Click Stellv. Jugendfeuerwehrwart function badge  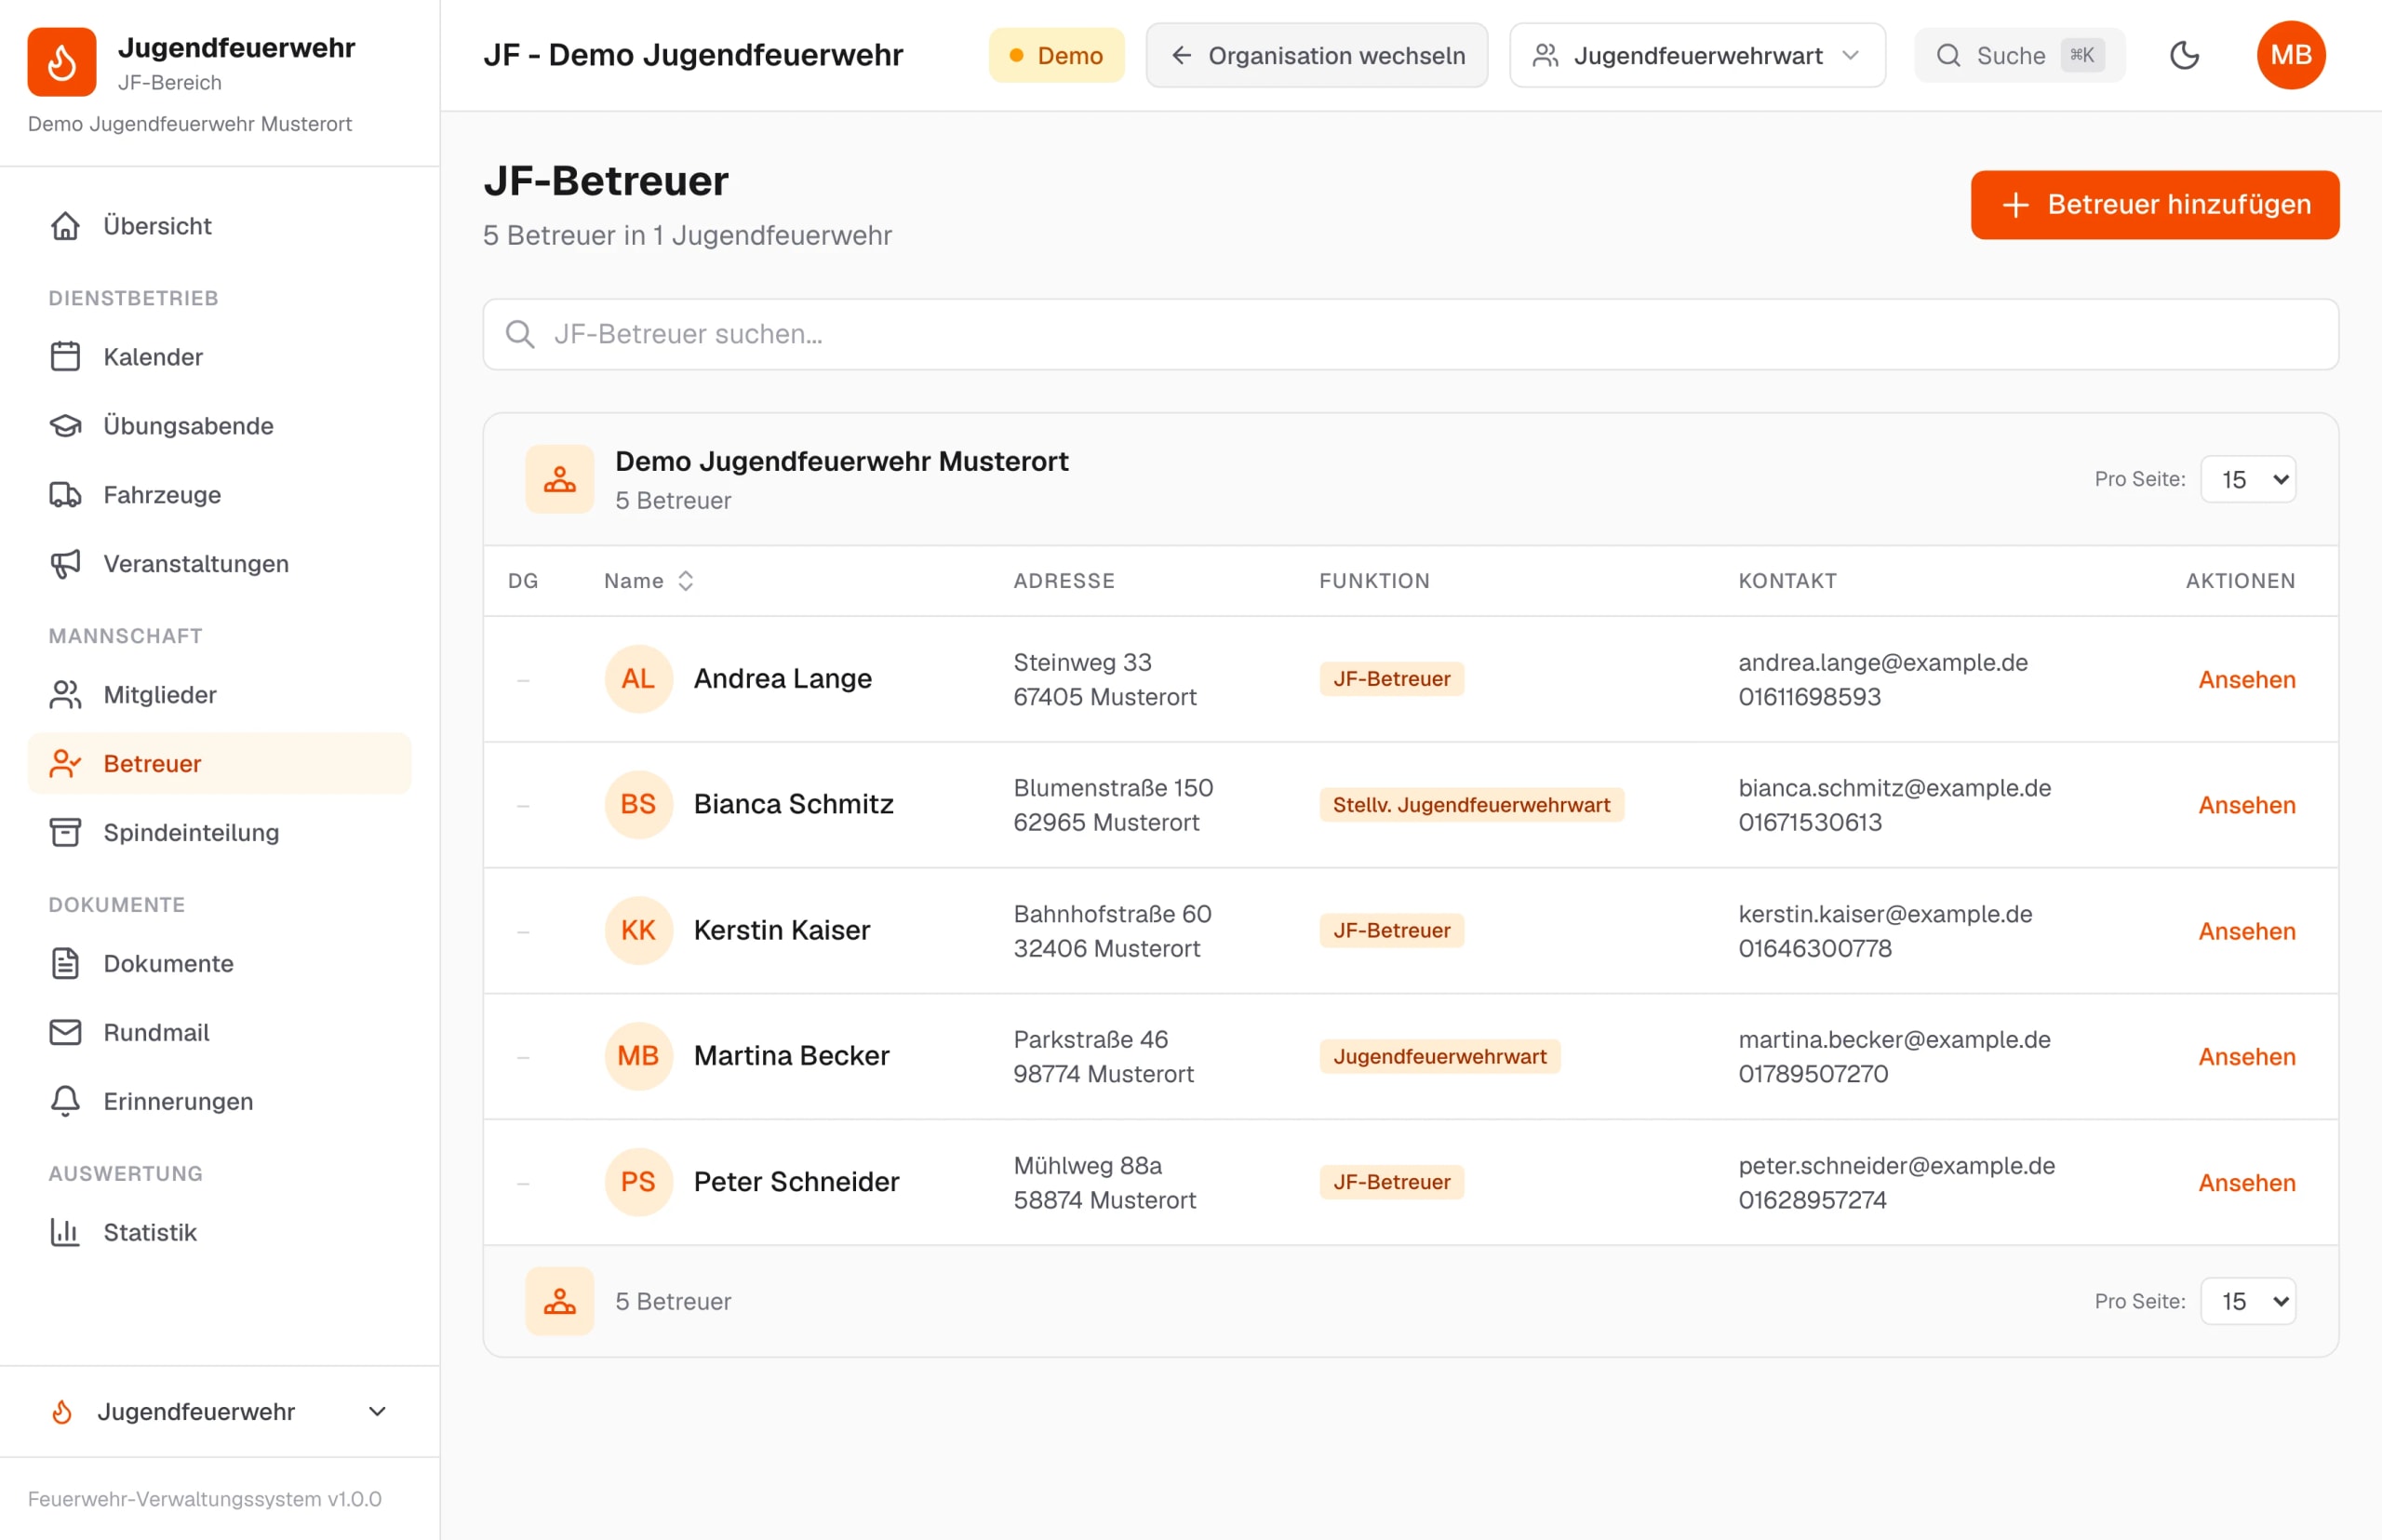coord(1471,805)
